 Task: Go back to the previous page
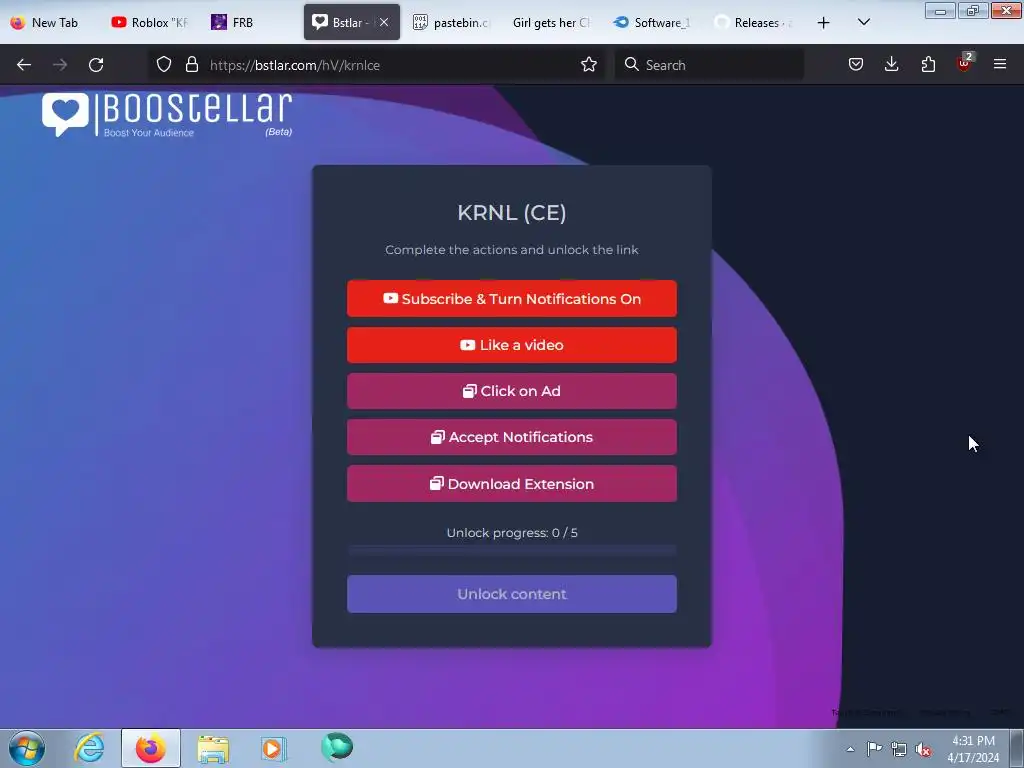[24, 65]
